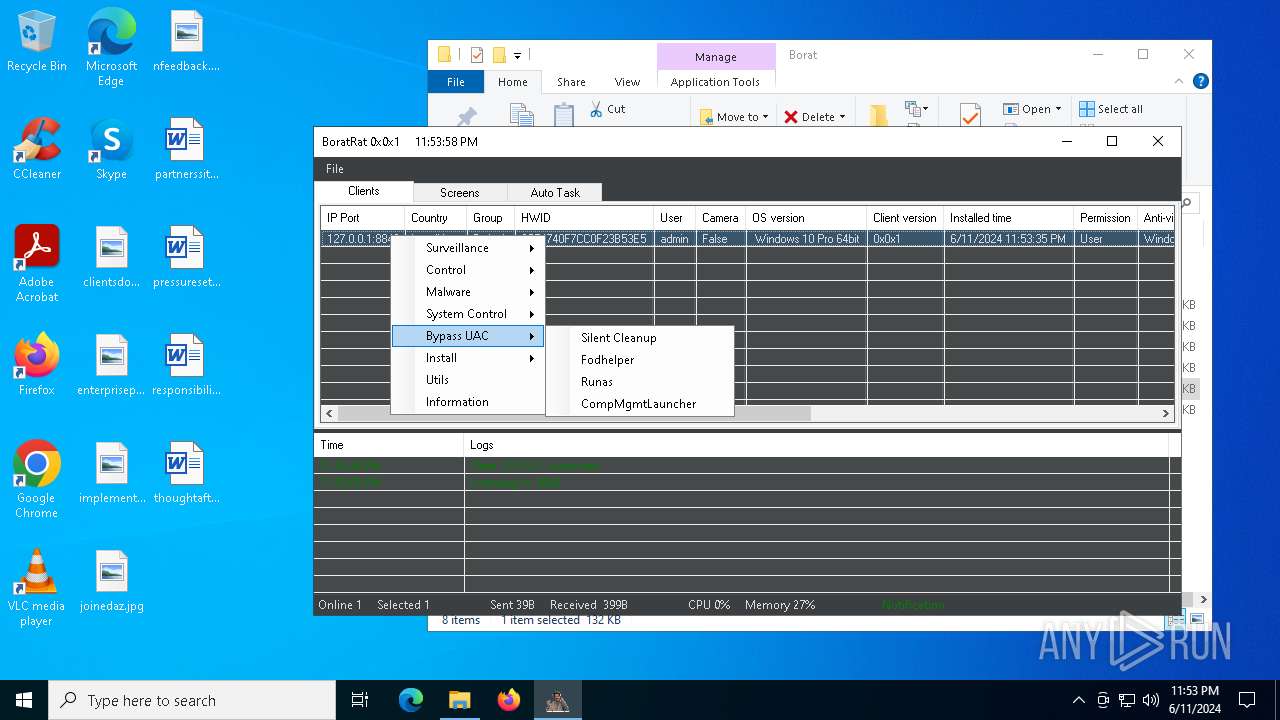Image resolution: width=1280 pixels, height=720 pixels.
Task: Open Explorer's File tab
Action: (455, 82)
